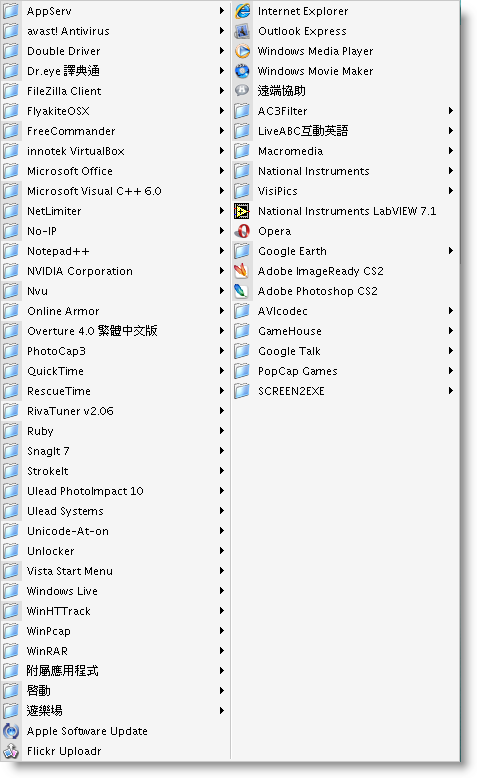The width and height of the screenshot is (477, 778).
Task: Open the innotek VirtualBox menu entry
Action: pyautogui.click(x=115, y=151)
